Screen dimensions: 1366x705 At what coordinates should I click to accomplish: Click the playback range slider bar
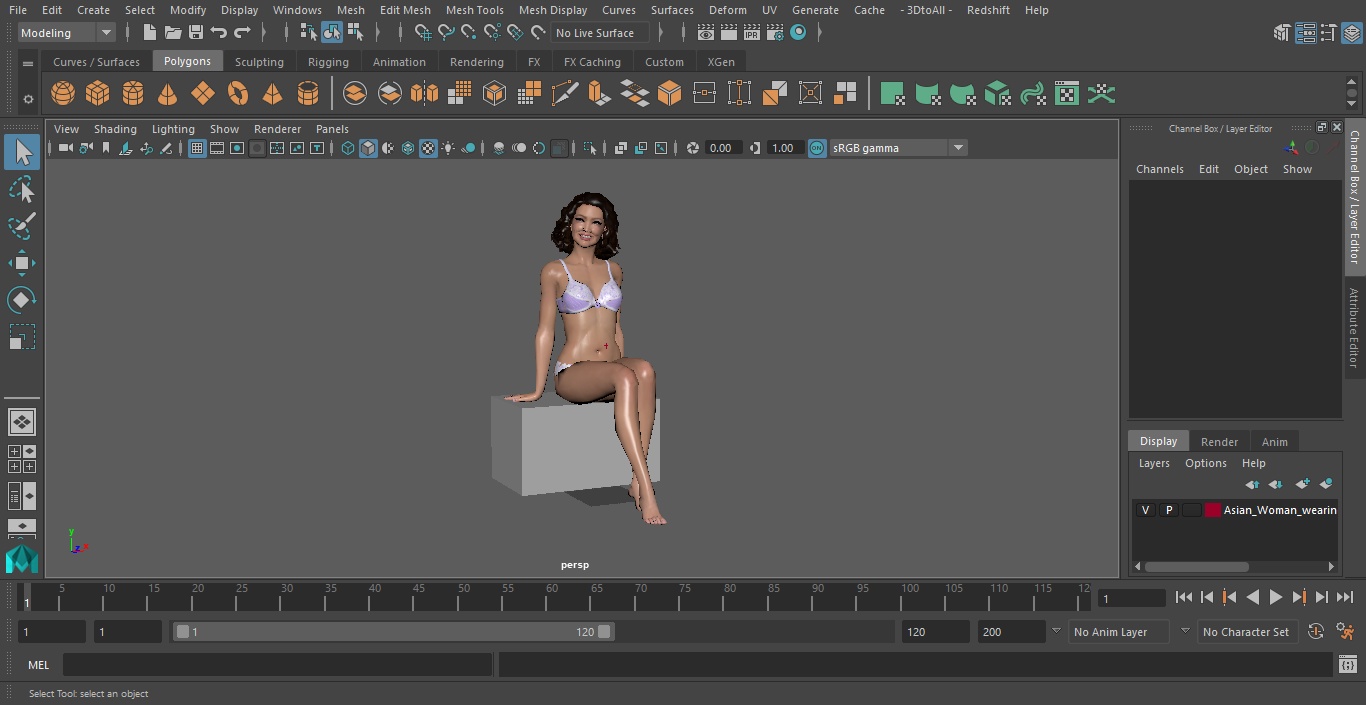394,632
